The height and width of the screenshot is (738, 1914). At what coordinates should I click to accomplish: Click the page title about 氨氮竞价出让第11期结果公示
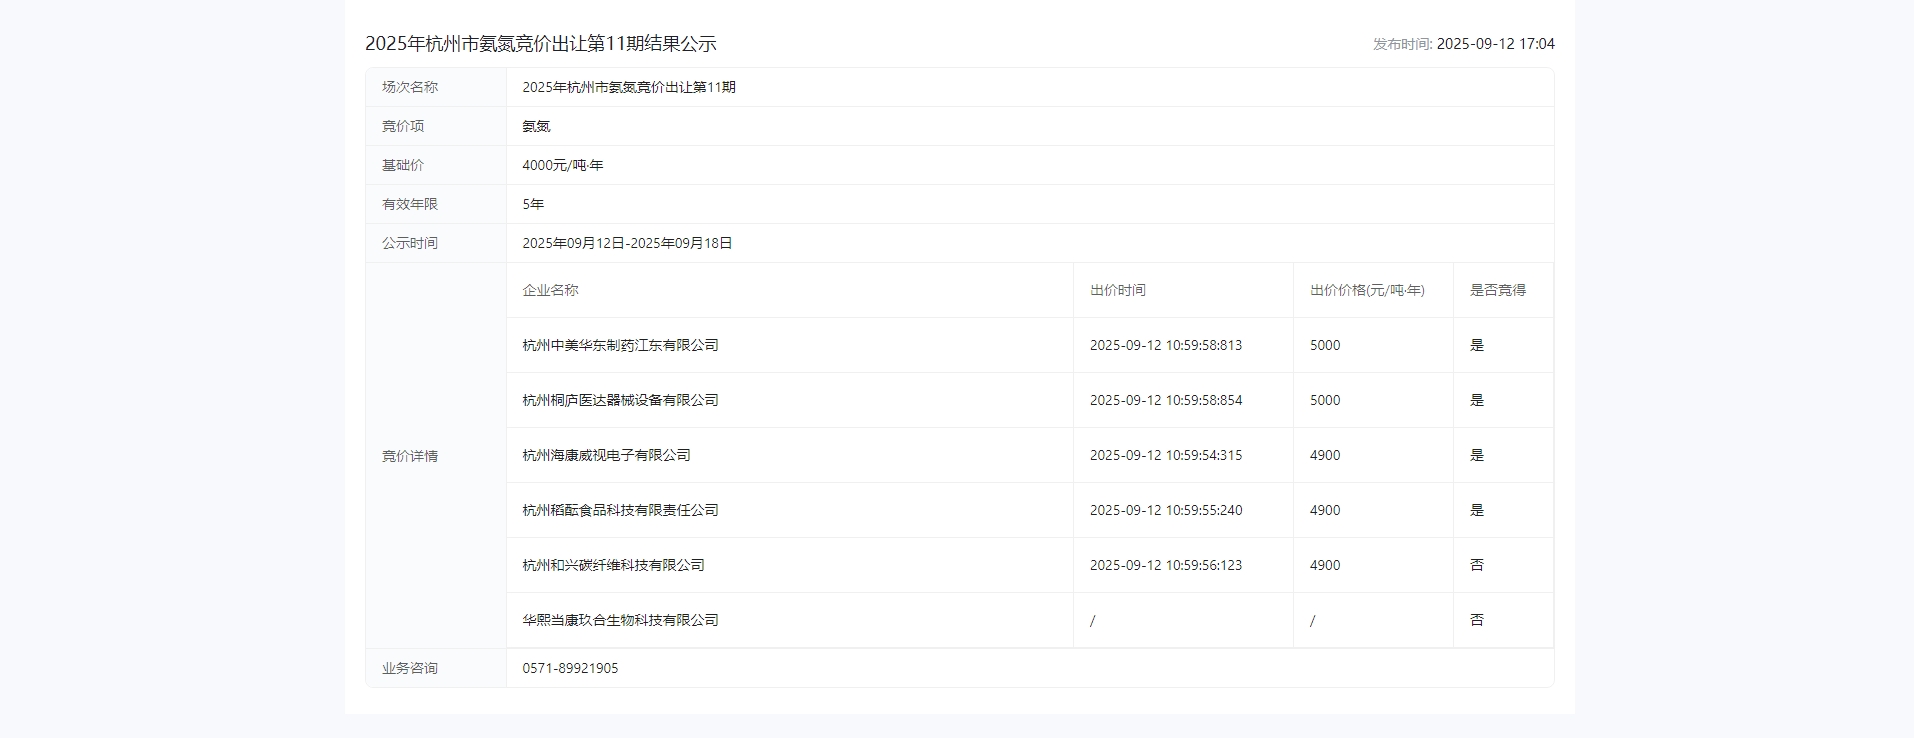540,44
